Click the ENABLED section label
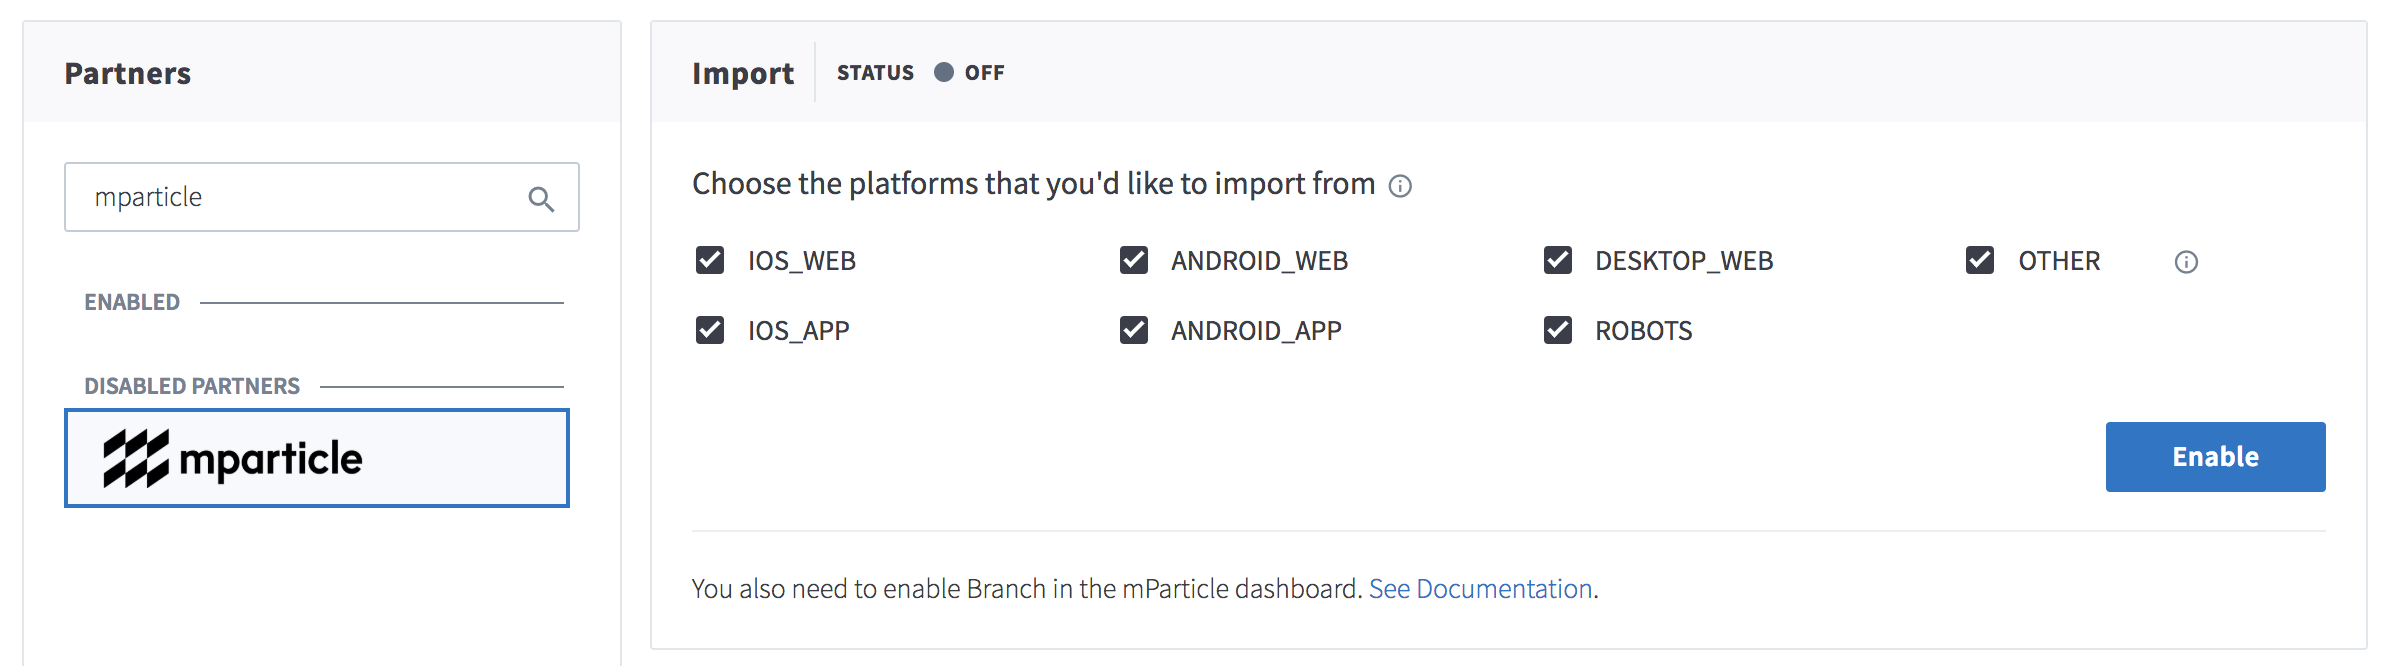This screenshot has width=2390, height=666. [132, 302]
